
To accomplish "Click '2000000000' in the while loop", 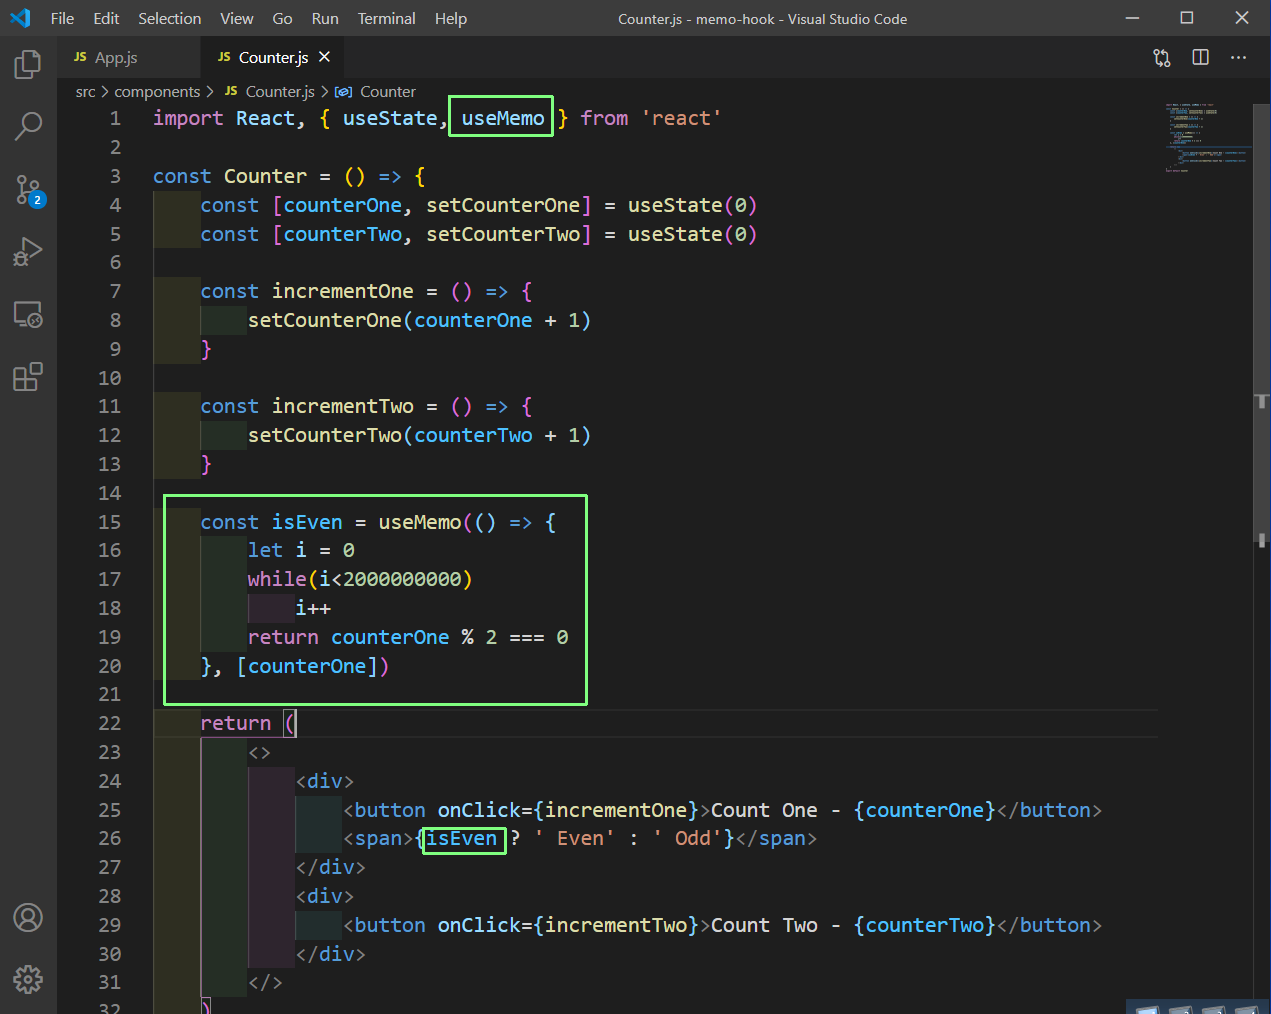I will point(402,579).
